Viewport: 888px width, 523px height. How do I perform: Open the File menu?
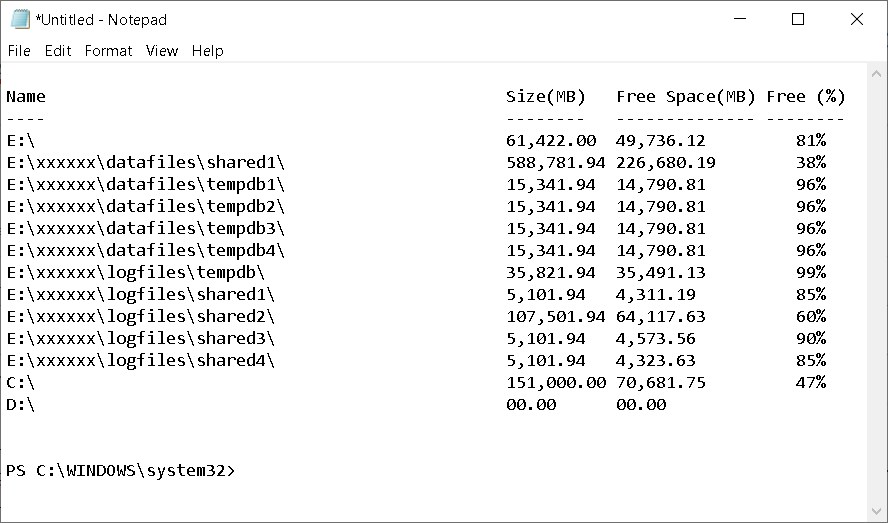click(x=19, y=51)
